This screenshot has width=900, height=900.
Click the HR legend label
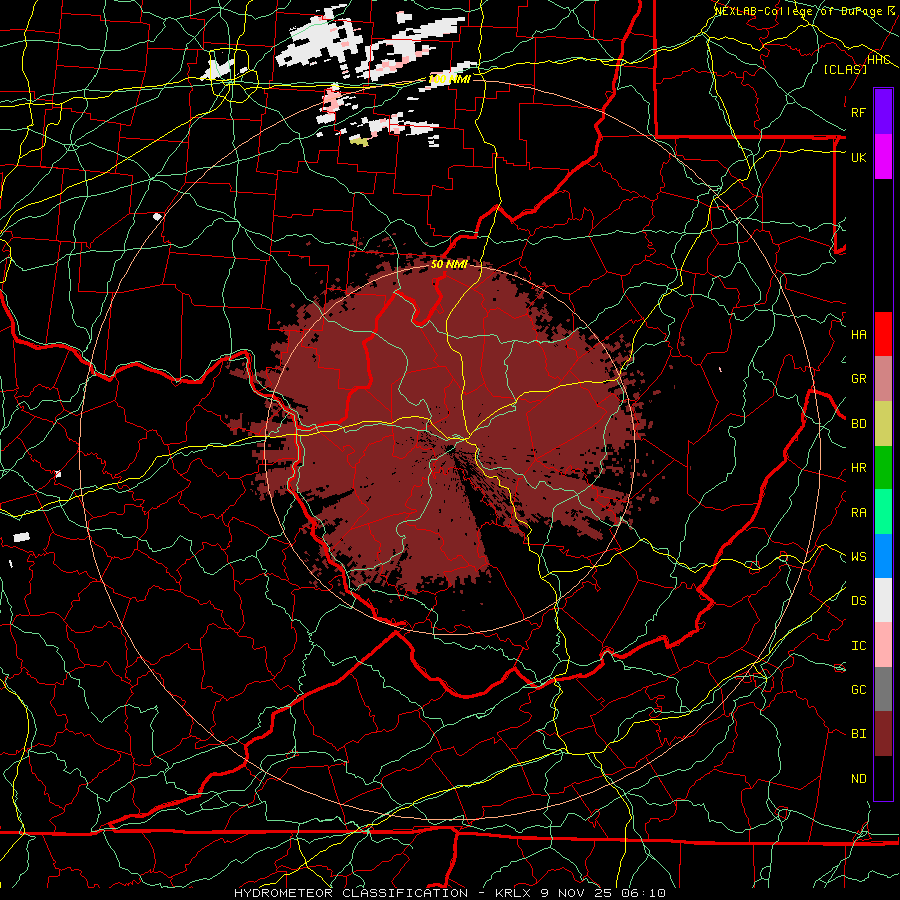click(x=858, y=468)
